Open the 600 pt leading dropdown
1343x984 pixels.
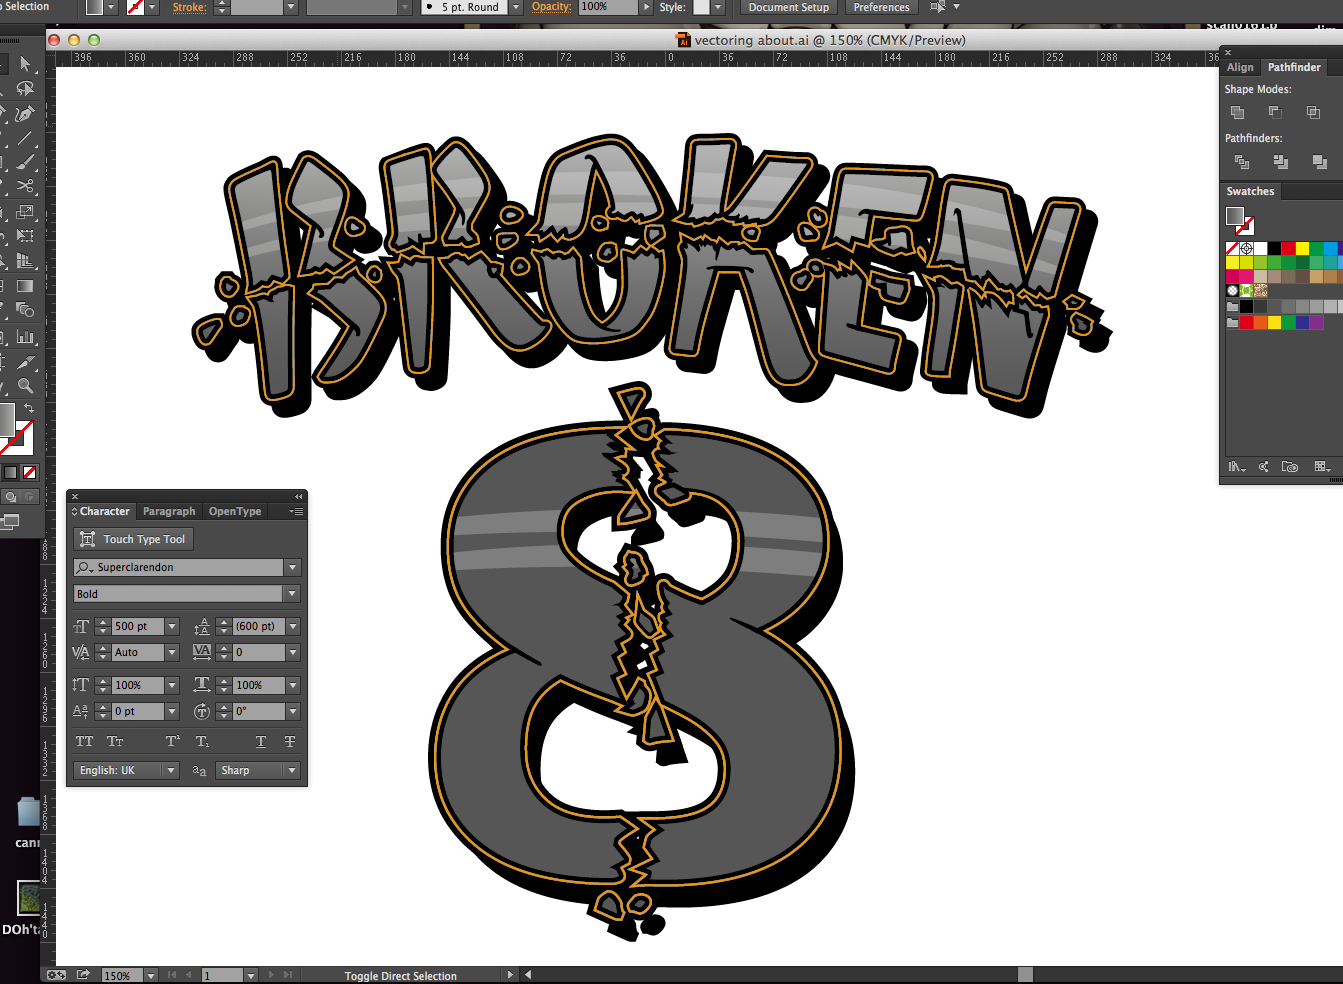click(x=293, y=626)
